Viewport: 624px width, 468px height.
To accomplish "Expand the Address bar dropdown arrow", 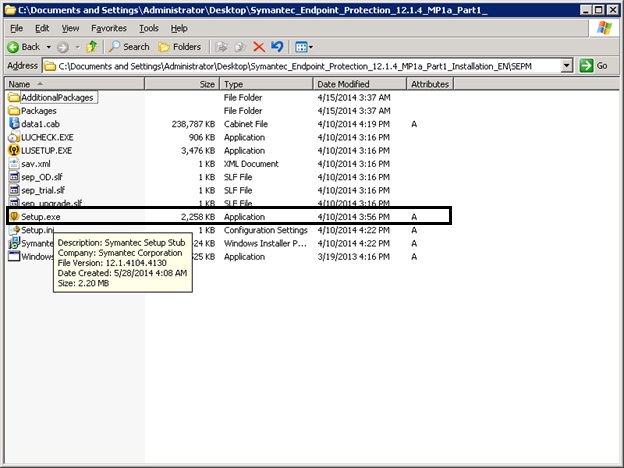I will (567, 66).
